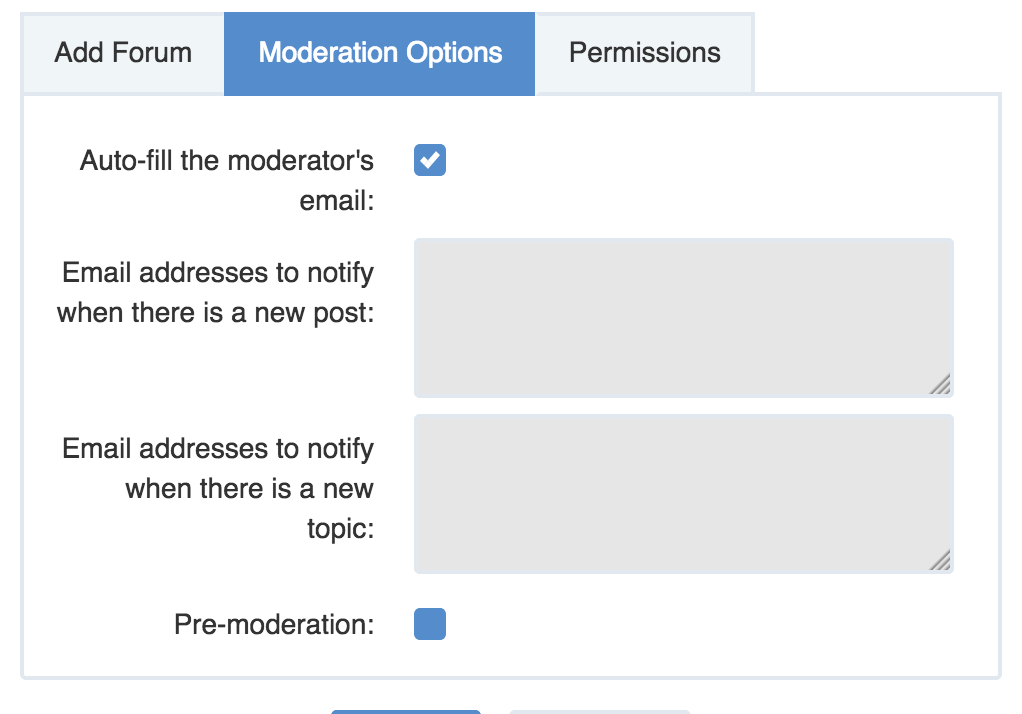1022x714 pixels.
Task: Click the resize grip of the new post textarea
Action: click(941, 385)
